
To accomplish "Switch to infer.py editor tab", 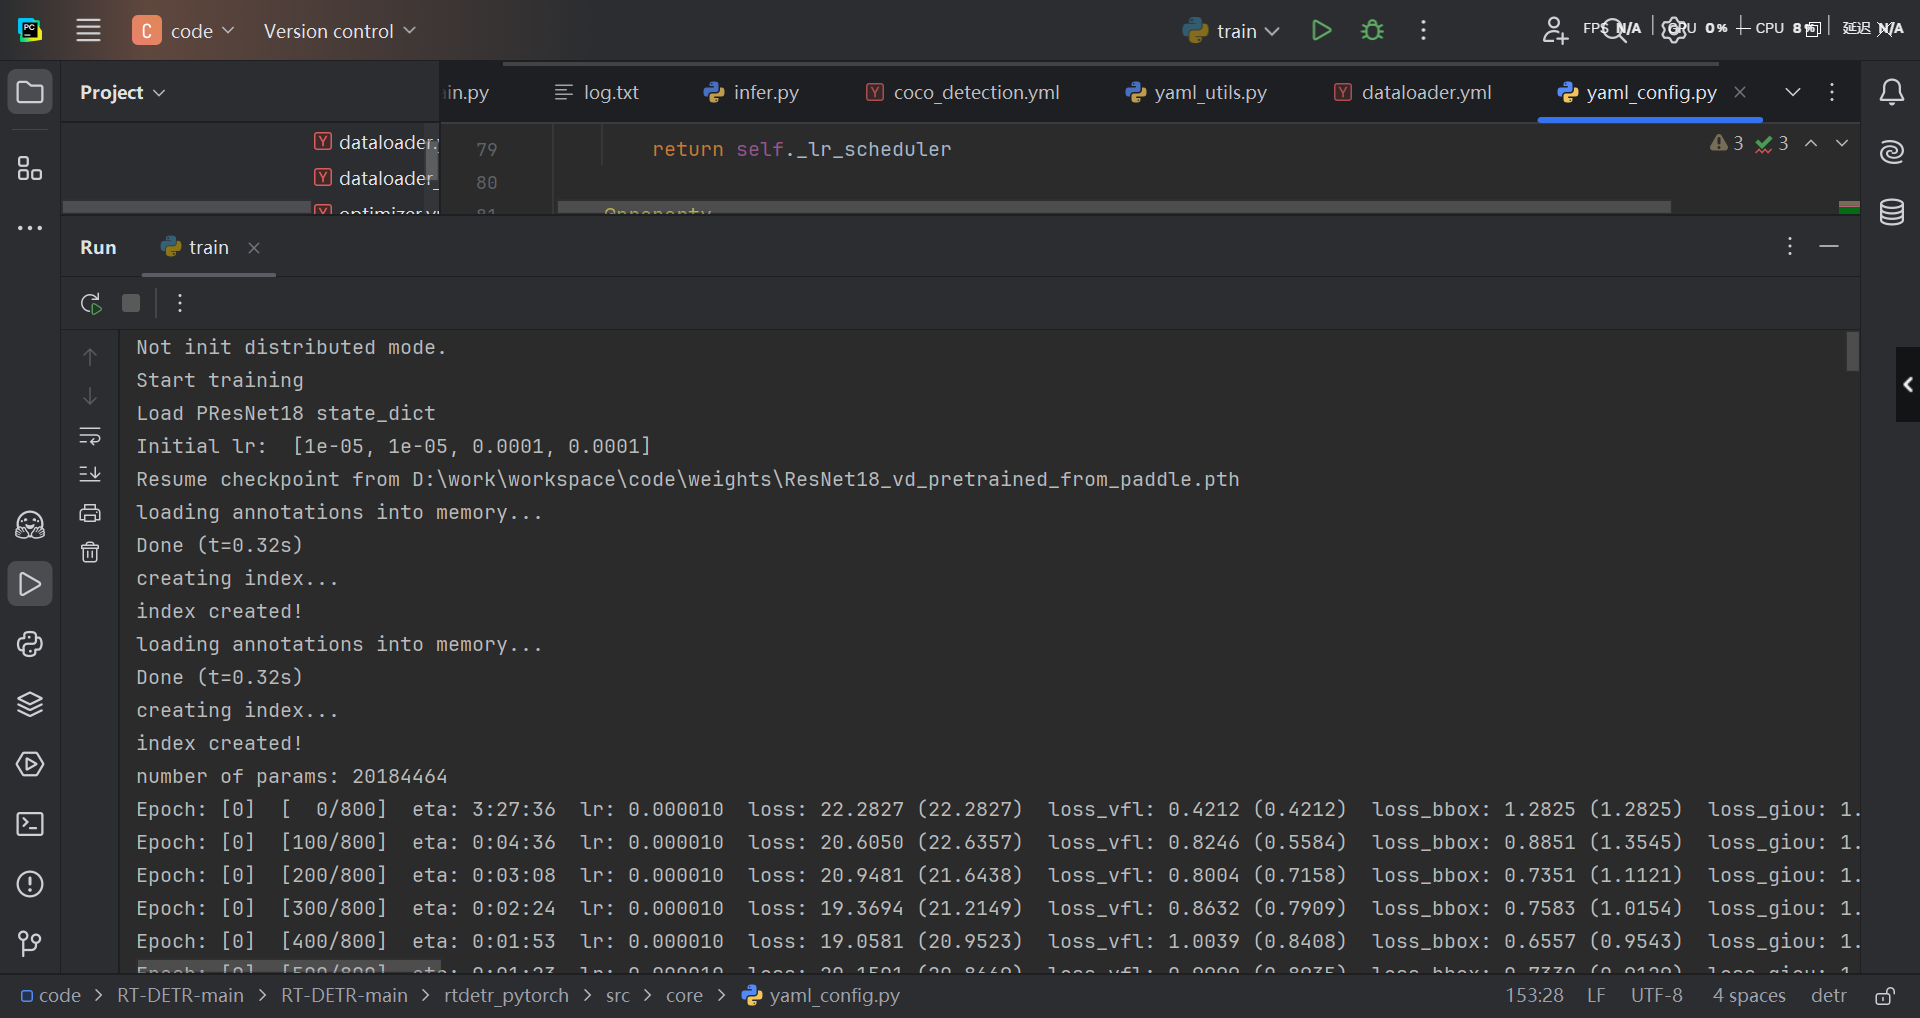I will (751, 92).
